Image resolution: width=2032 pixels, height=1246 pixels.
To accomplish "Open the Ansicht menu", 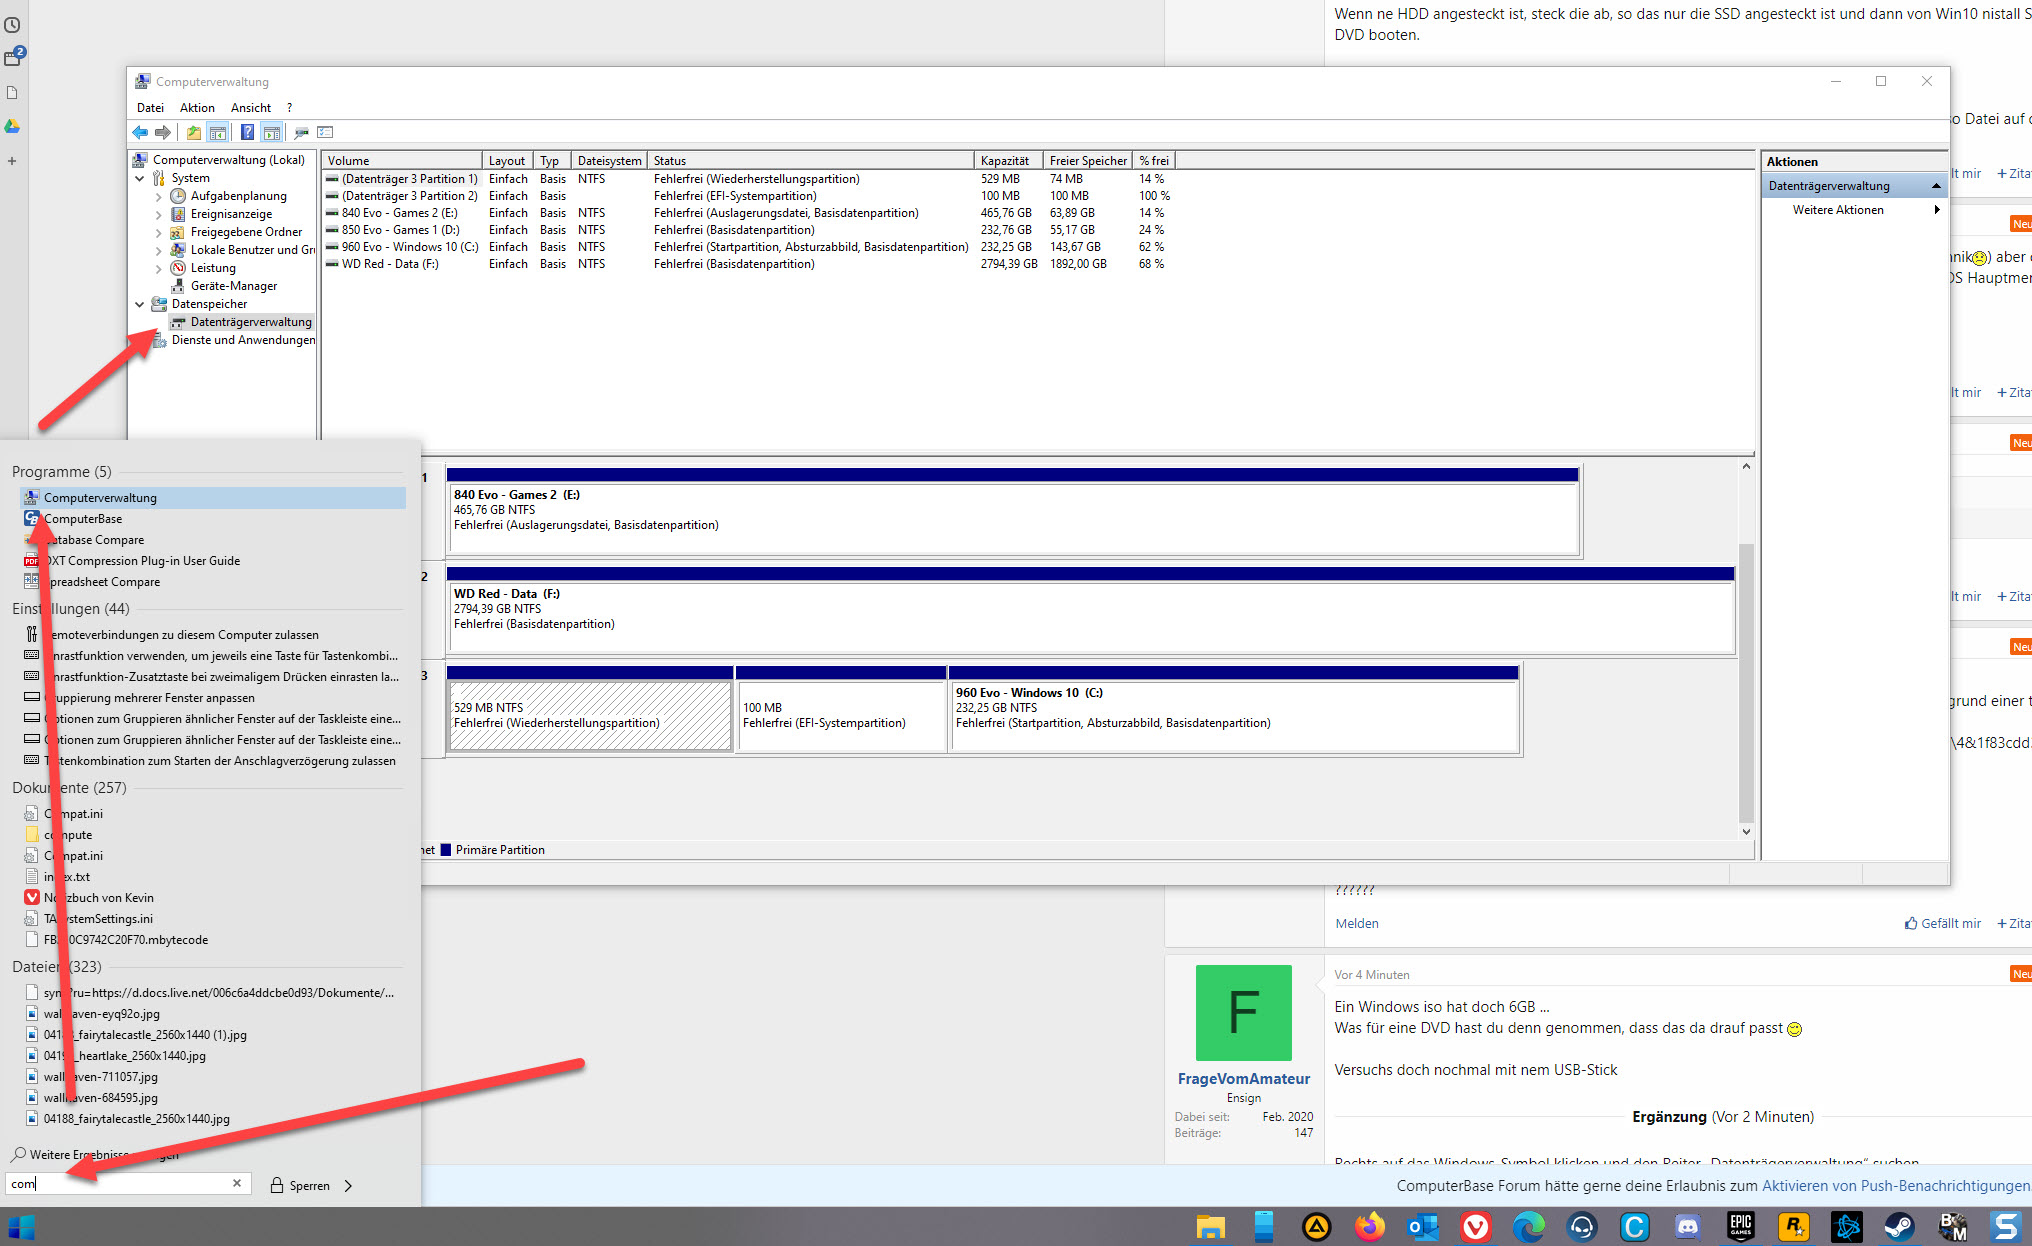I will coord(250,108).
